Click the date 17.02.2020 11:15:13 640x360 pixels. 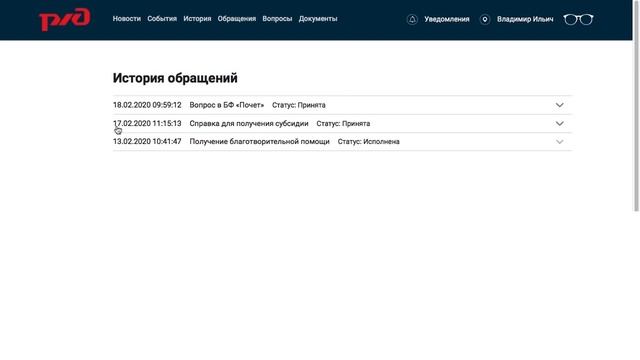pos(147,123)
